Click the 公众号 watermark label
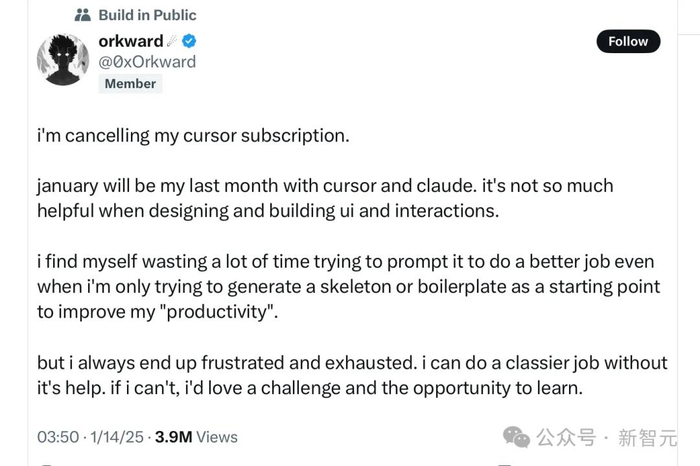The height and width of the screenshot is (466, 700). tap(565, 438)
